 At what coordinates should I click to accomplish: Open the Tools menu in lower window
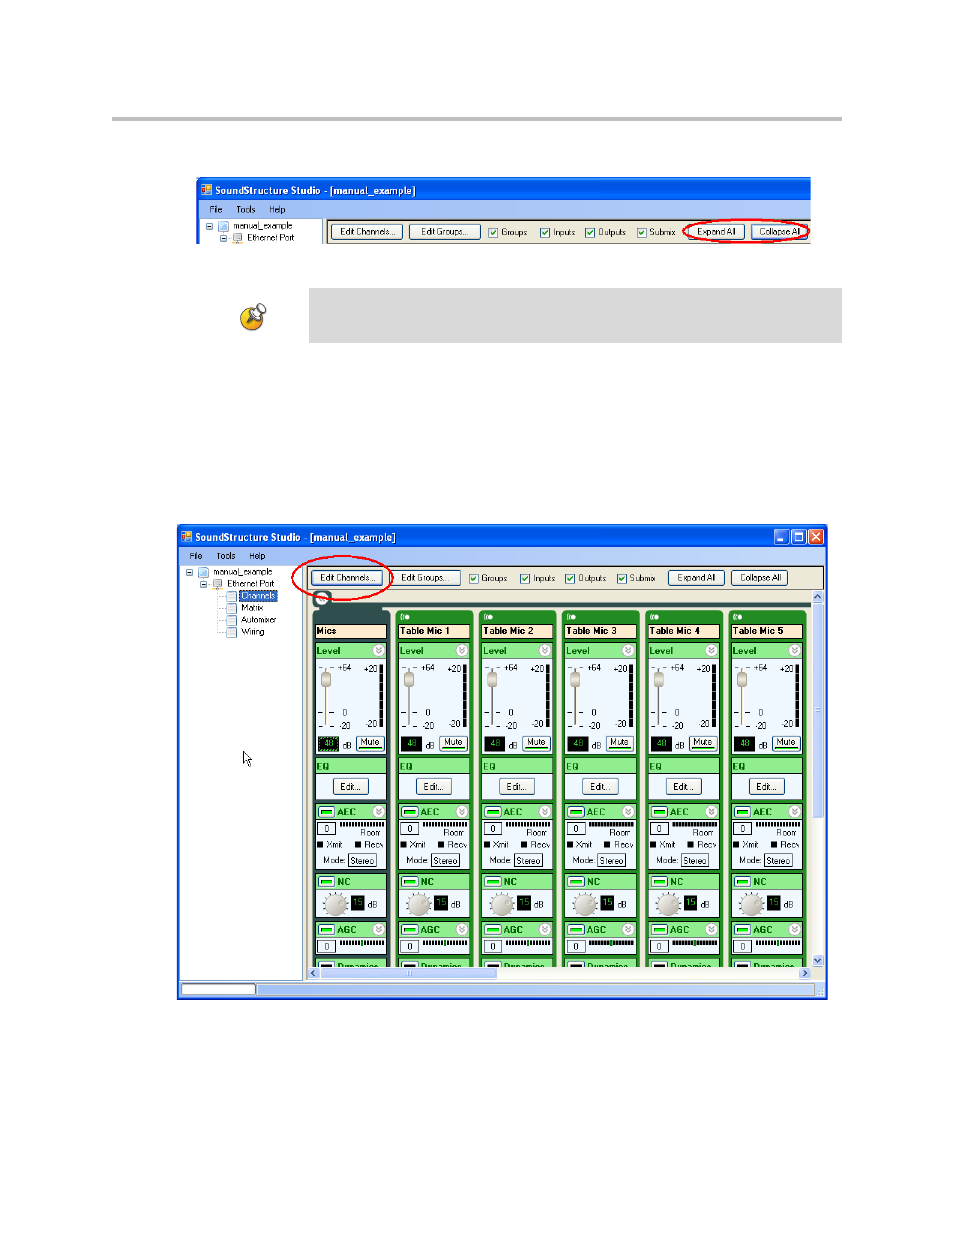[x=226, y=556]
